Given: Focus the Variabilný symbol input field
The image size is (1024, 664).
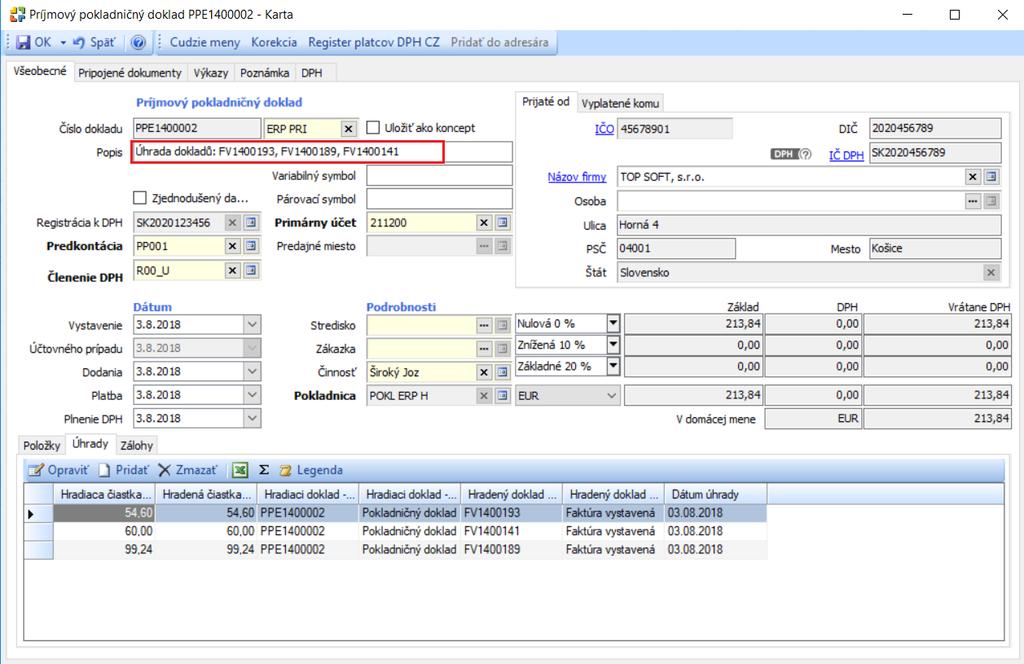Looking at the screenshot, I should (x=440, y=176).
